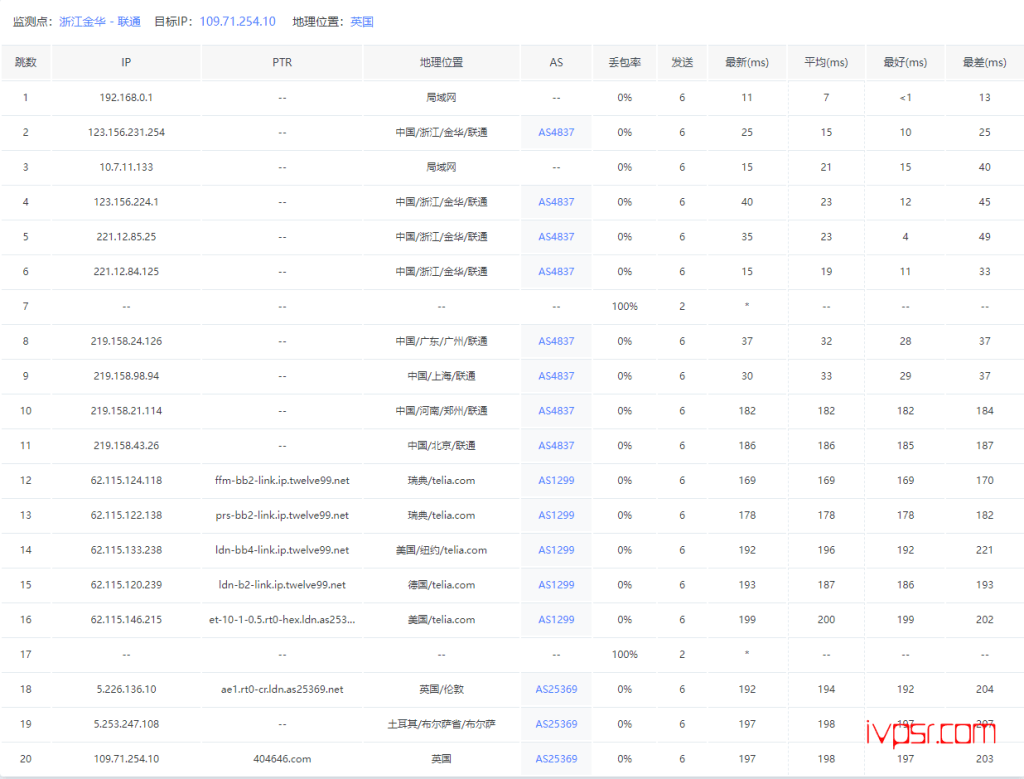Follow the AS4837 link for 221.12.84.125
1024x779 pixels.
(x=556, y=272)
